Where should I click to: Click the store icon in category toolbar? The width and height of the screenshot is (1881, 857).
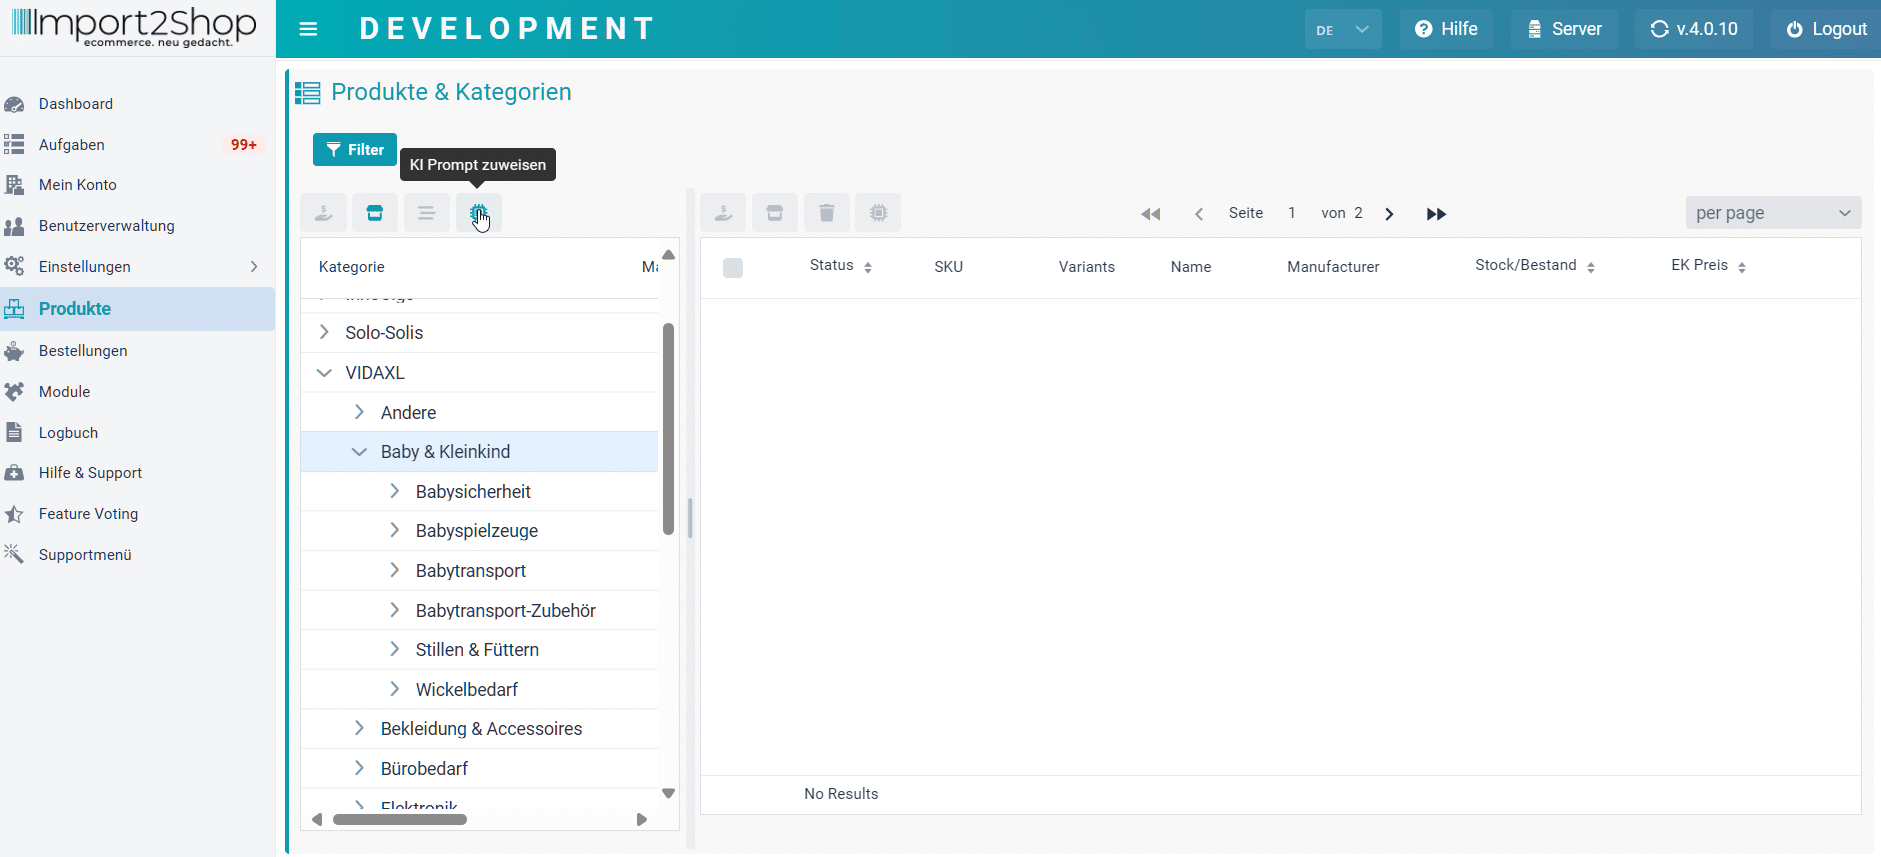(375, 213)
